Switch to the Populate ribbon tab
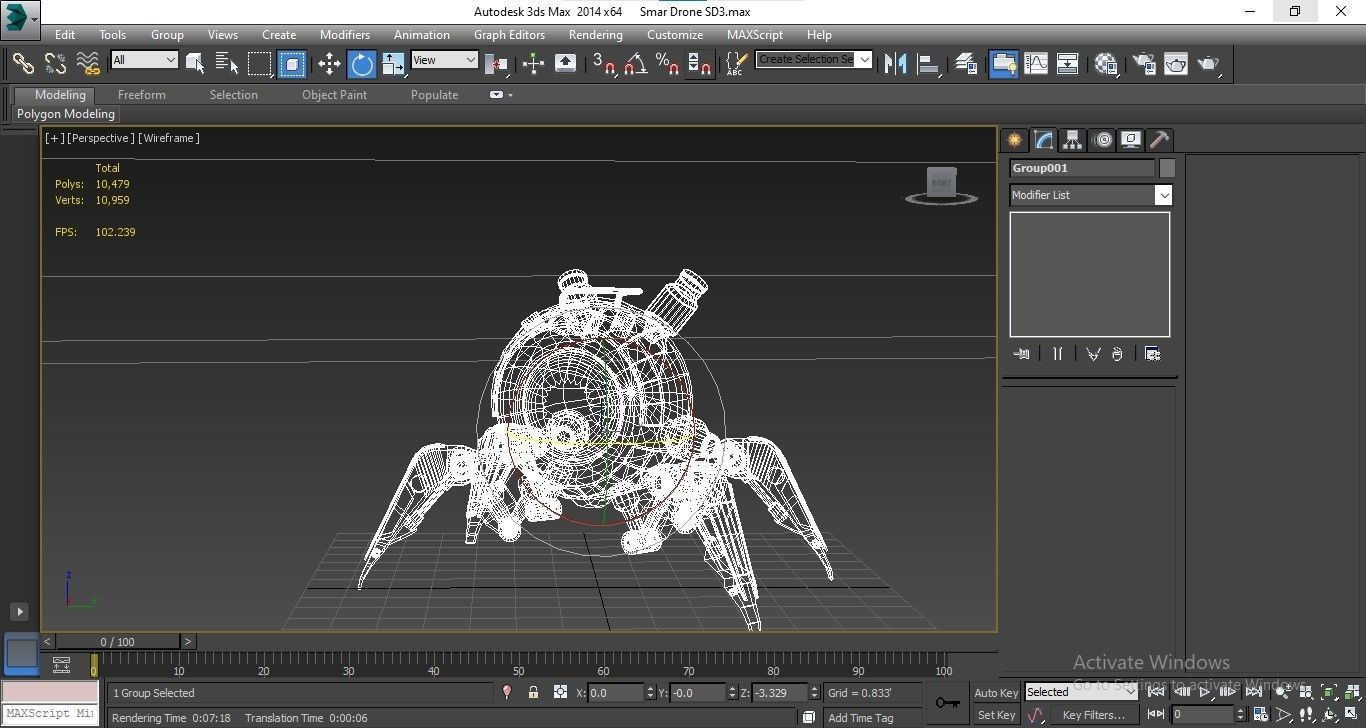This screenshot has width=1366, height=728. coord(434,95)
